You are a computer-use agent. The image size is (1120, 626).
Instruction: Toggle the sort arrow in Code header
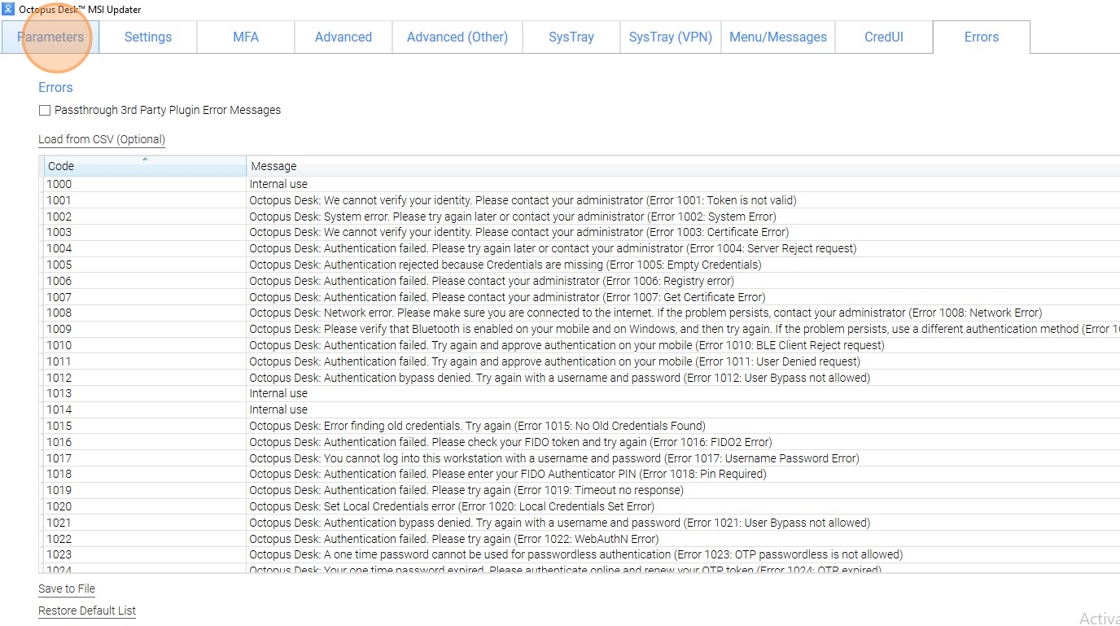click(145, 159)
